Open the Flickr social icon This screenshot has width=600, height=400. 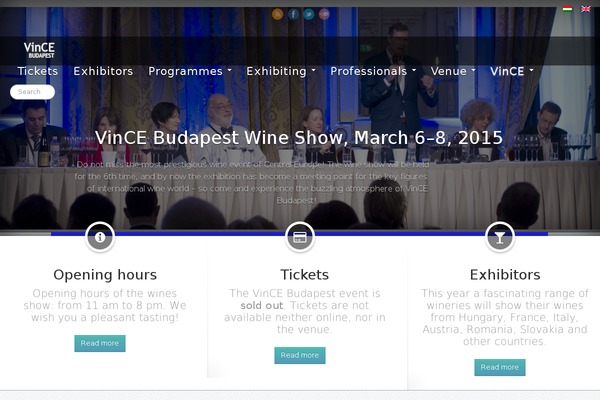point(324,15)
